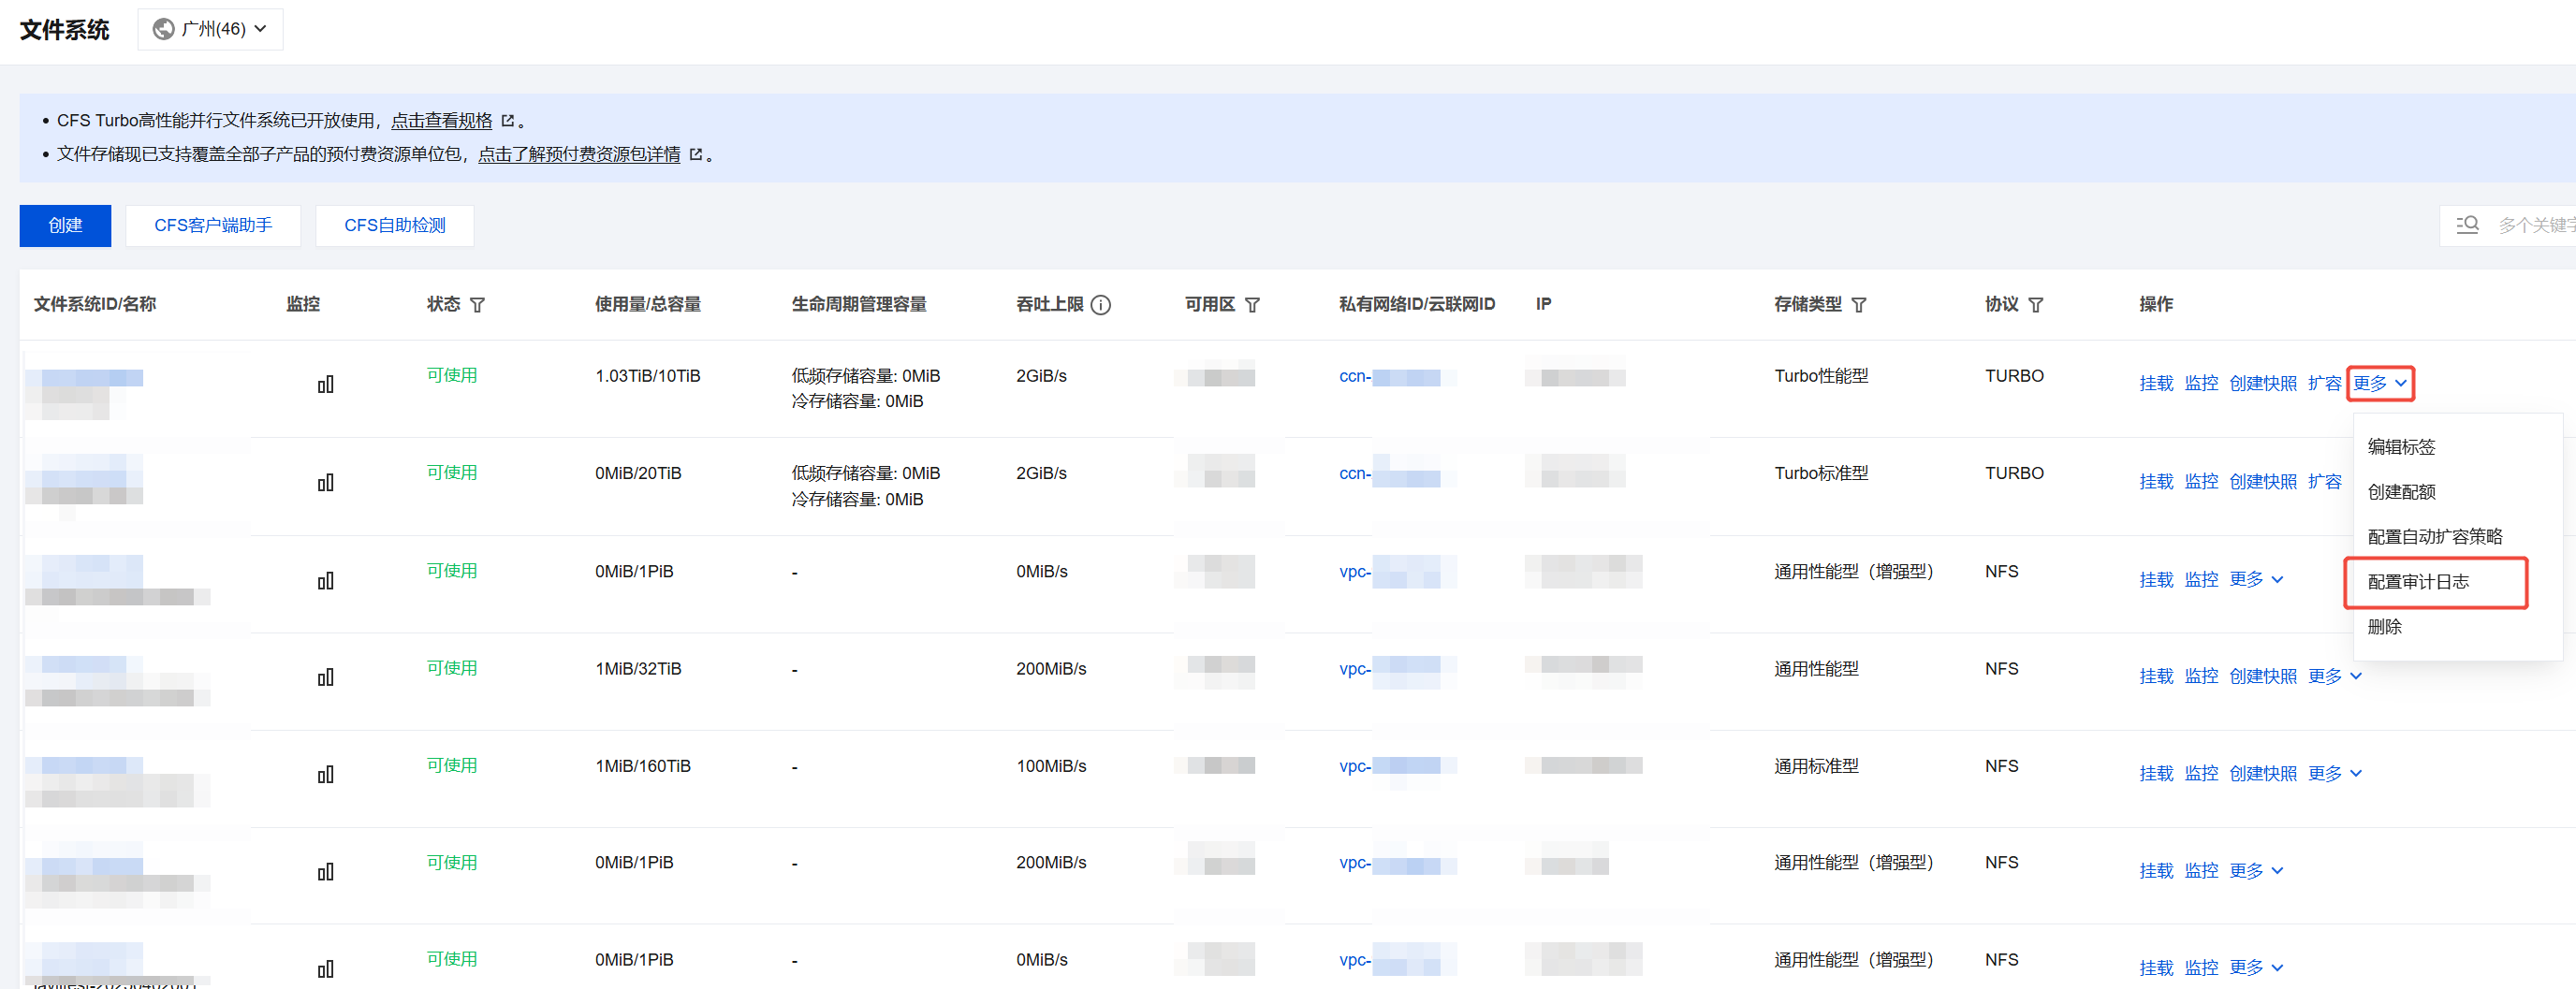
Task: Choose 编辑标签 in the dropdown menu
Action: (2401, 447)
